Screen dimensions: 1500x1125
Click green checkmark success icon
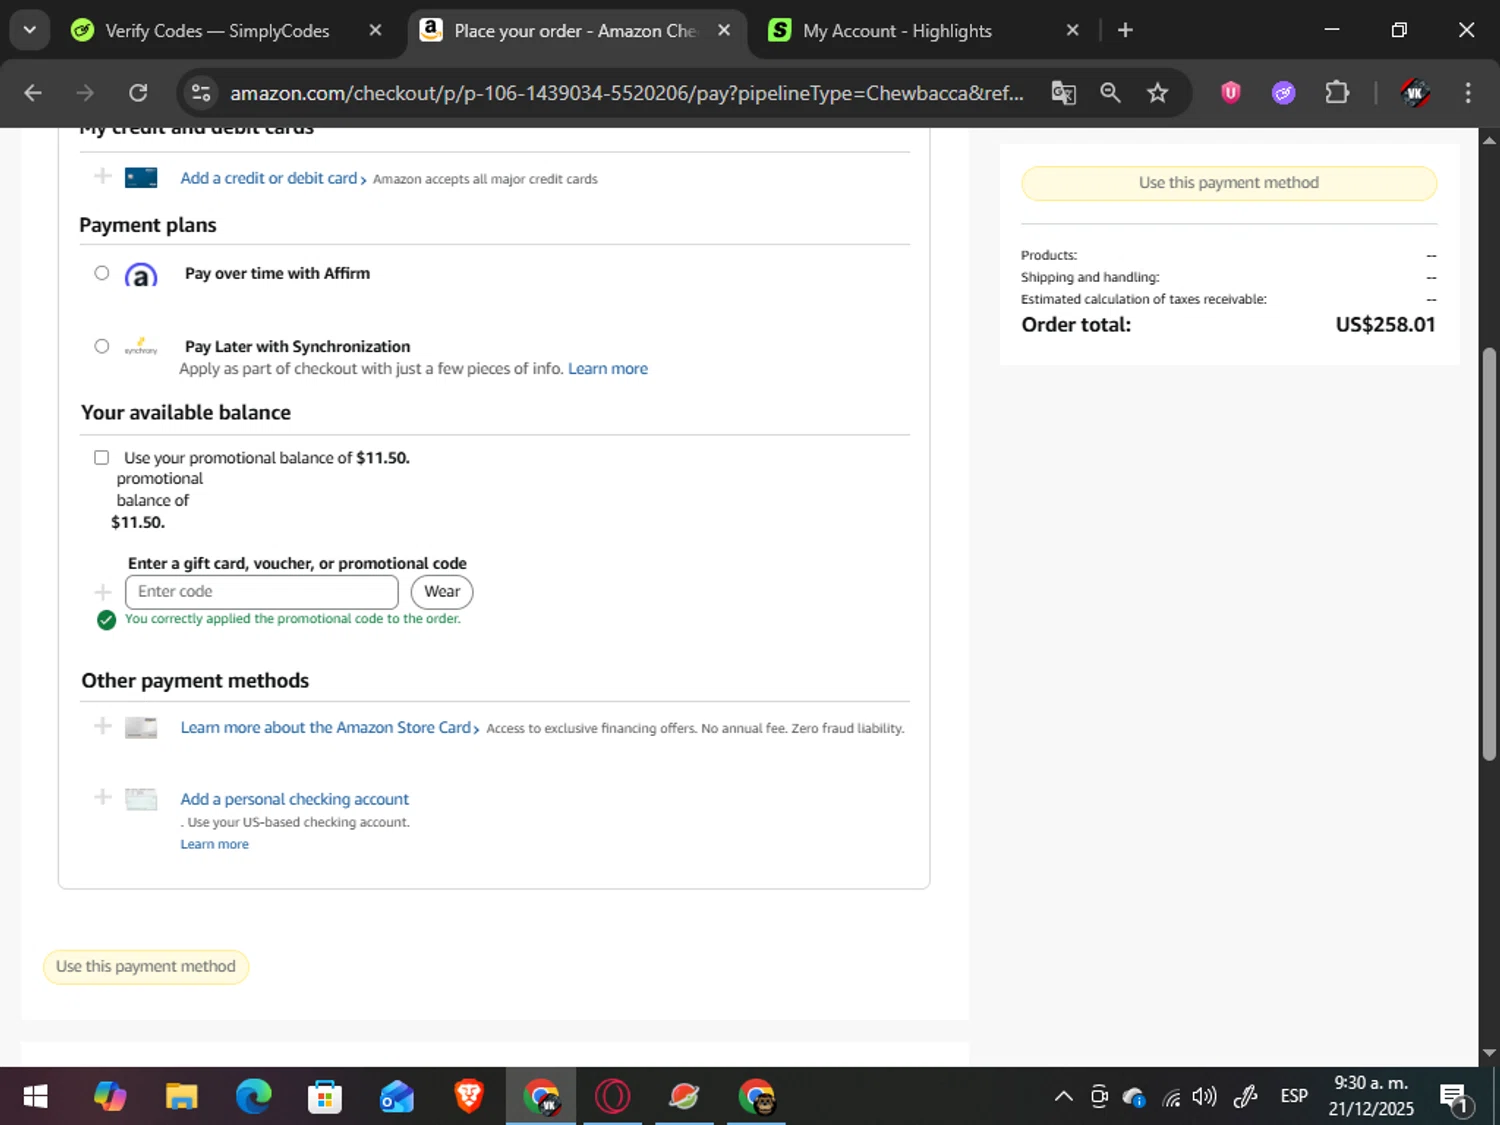106,620
